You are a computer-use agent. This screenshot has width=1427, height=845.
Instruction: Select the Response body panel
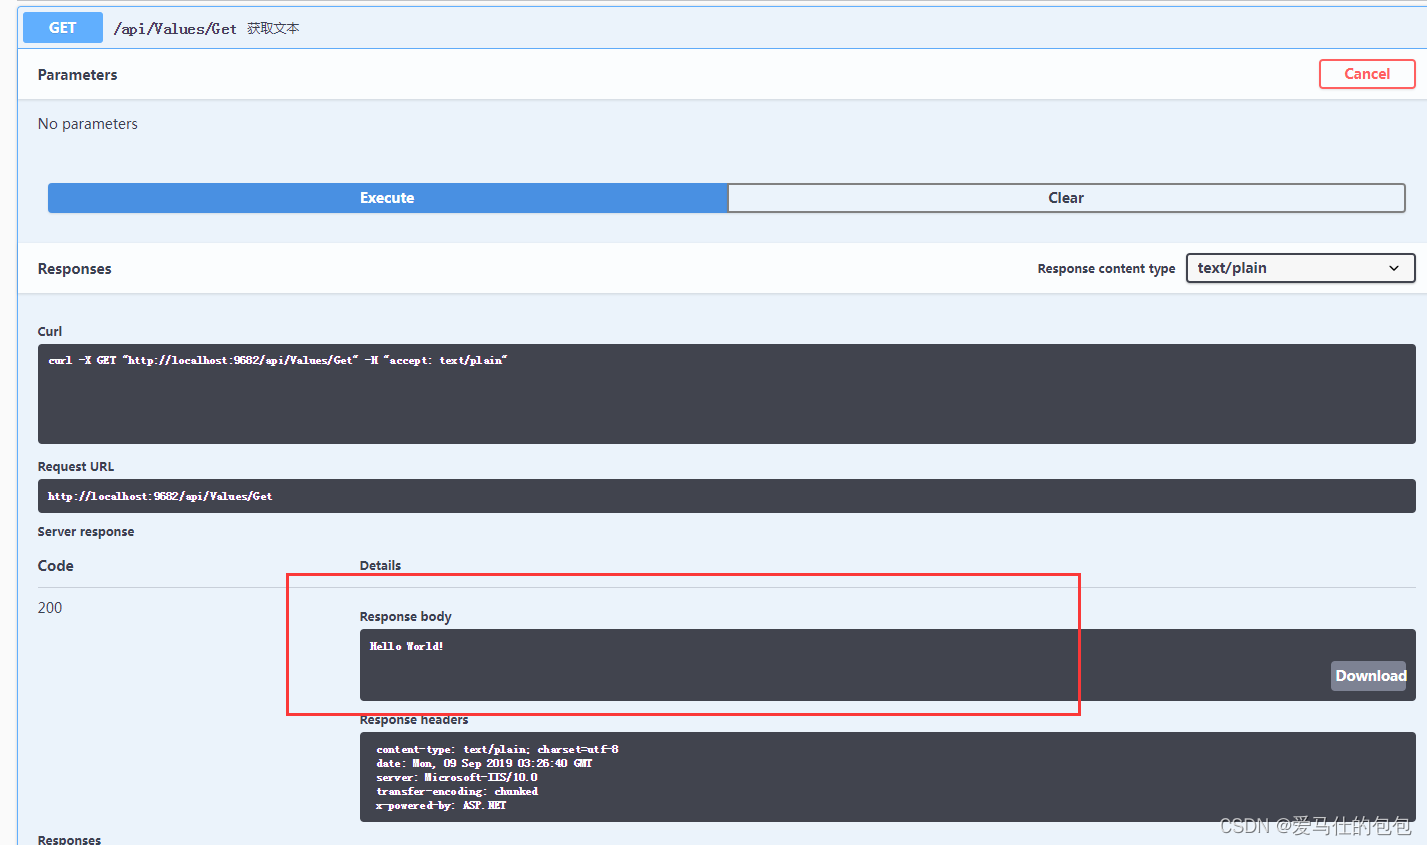[700, 665]
